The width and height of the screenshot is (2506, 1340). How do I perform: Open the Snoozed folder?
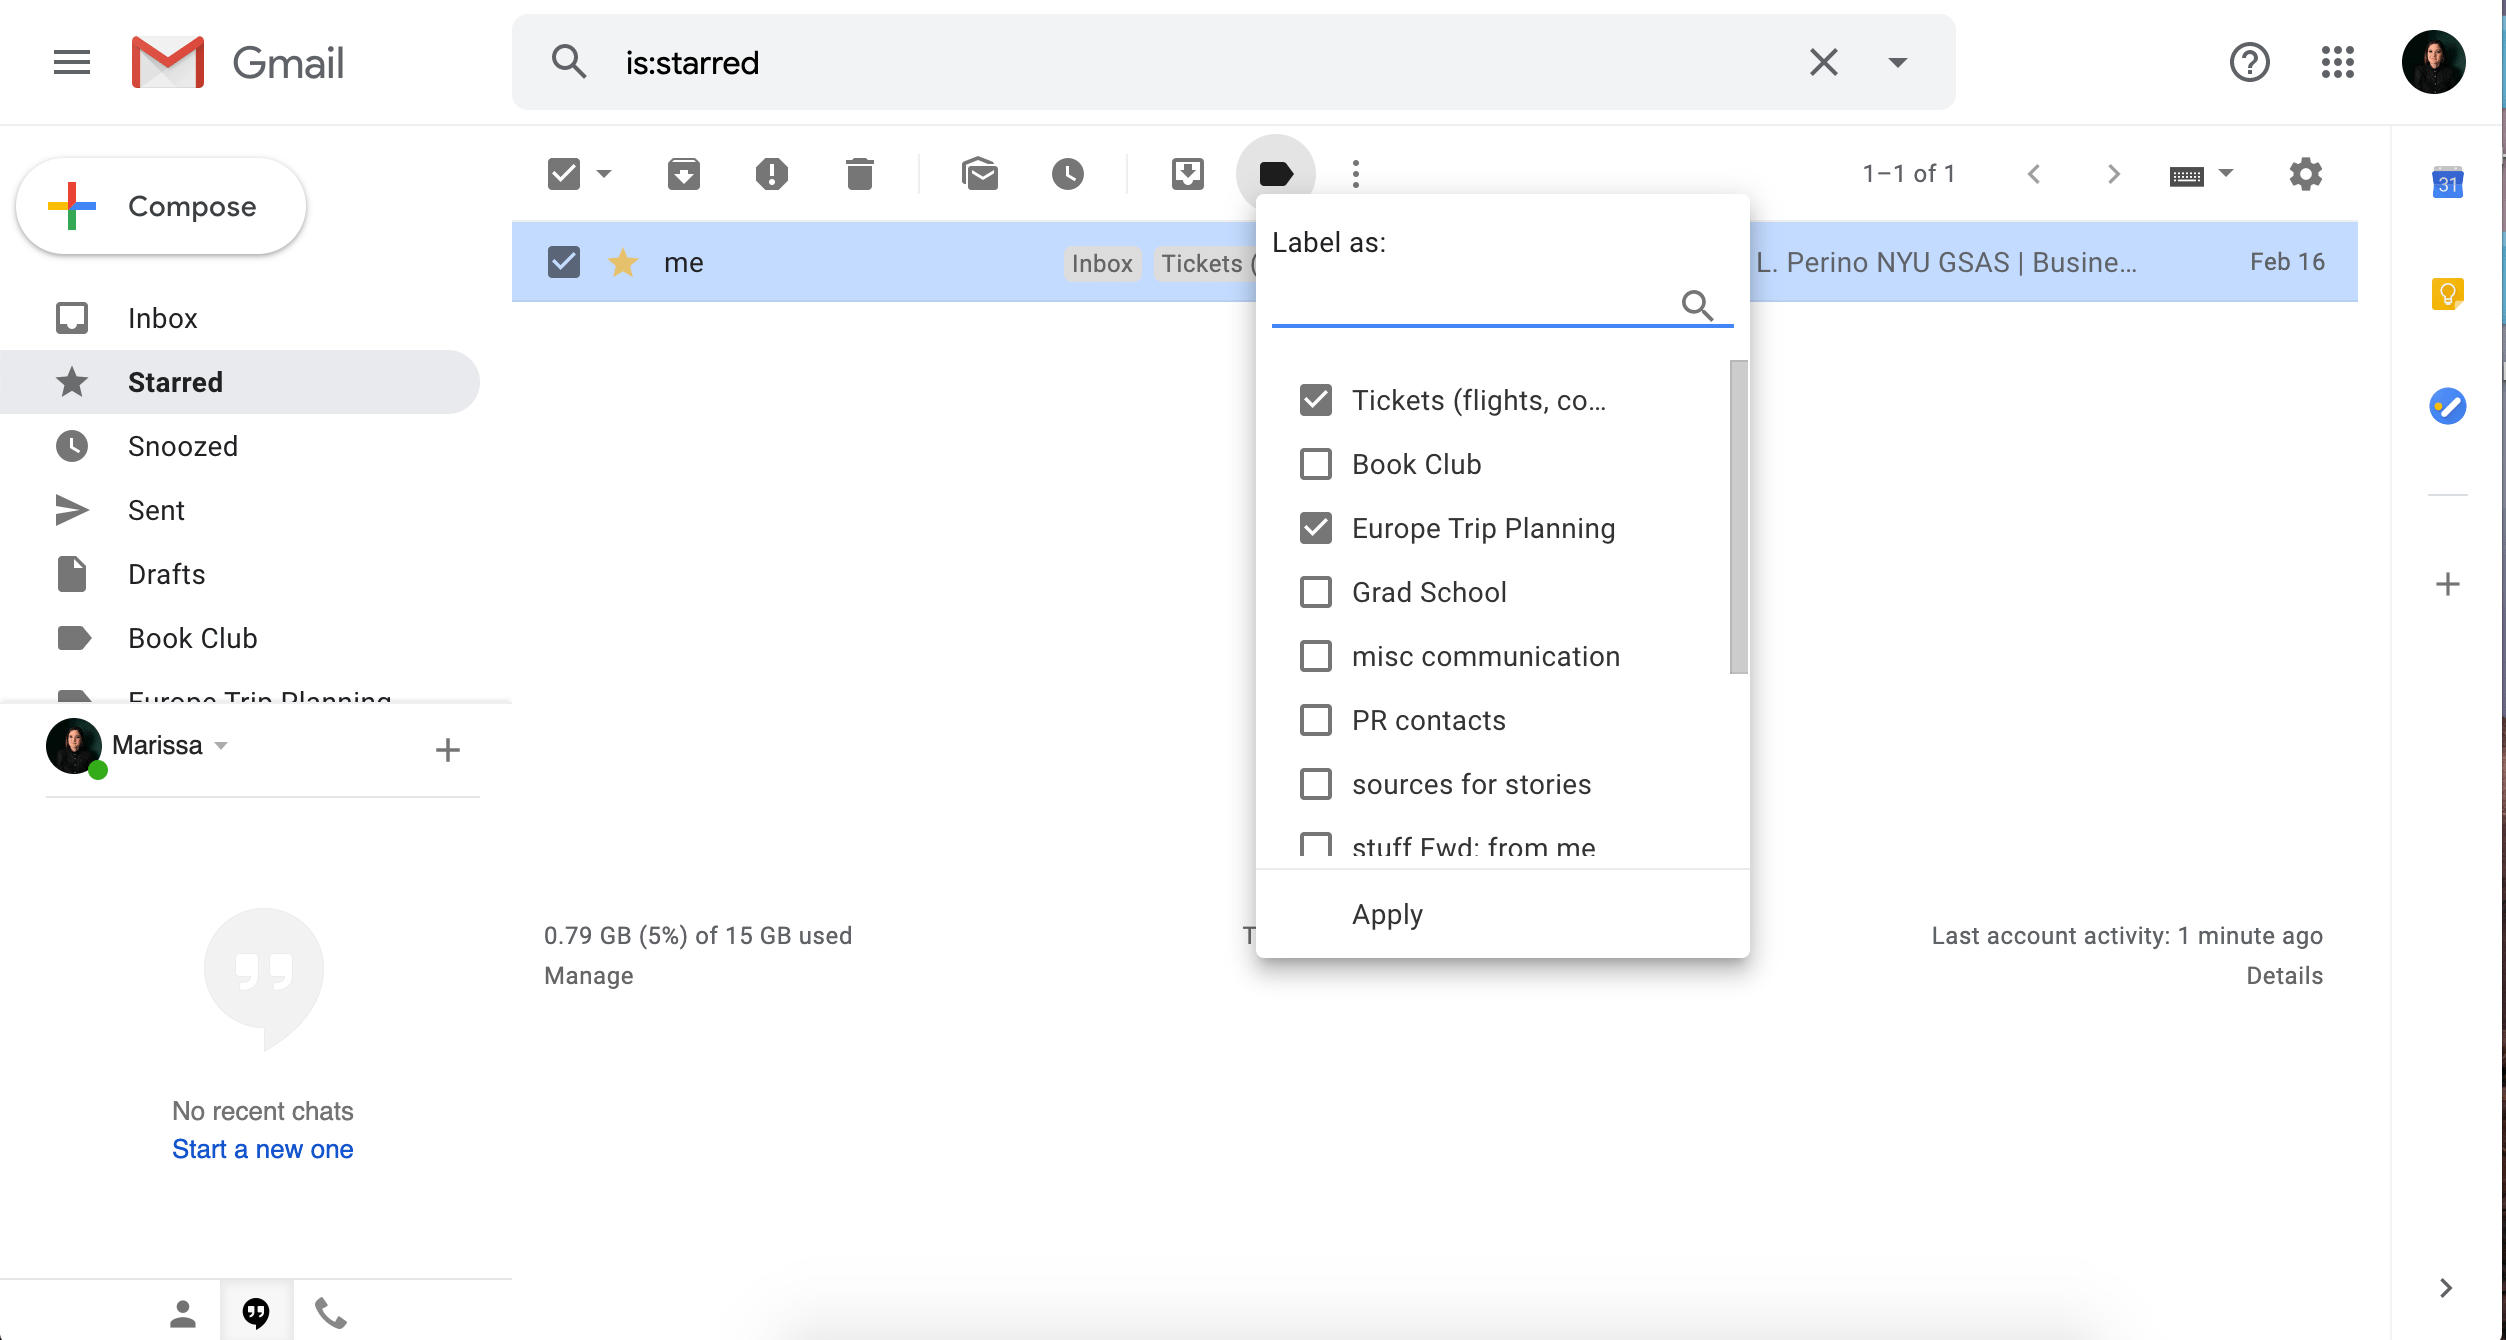[x=182, y=446]
